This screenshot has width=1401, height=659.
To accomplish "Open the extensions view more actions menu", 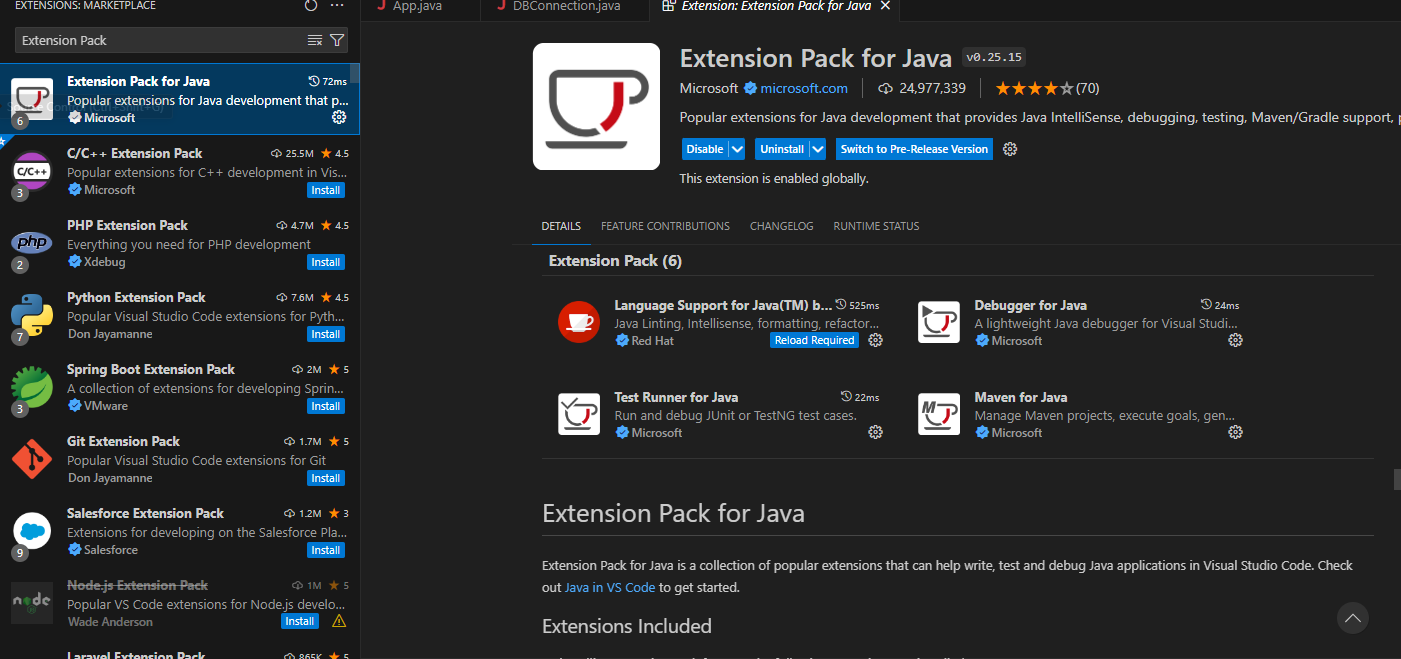I will pyautogui.click(x=337, y=6).
